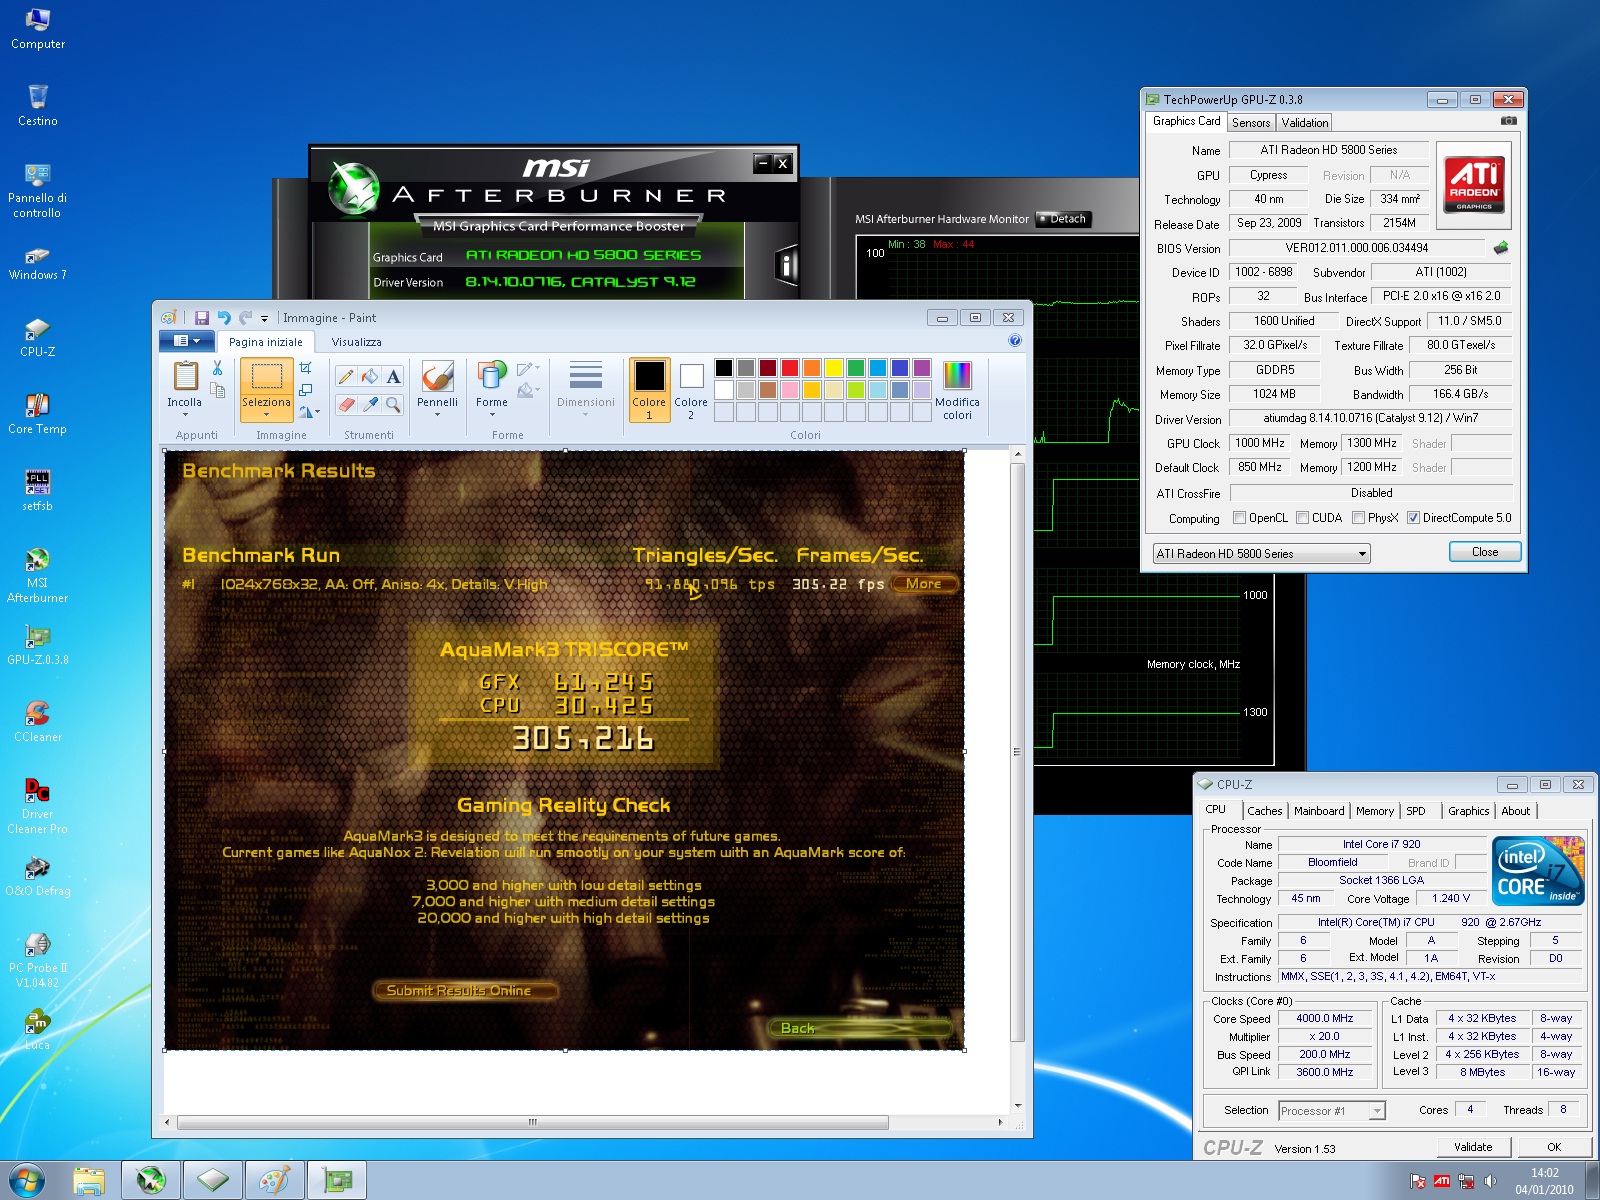Open the CPU-Z desktop shortcut
The height and width of the screenshot is (1200, 1600).
tap(37, 338)
